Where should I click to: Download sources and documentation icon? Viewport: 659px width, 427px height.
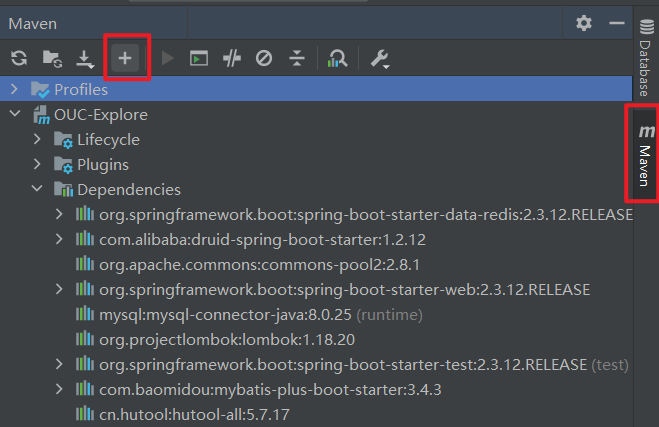pos(85,59)
